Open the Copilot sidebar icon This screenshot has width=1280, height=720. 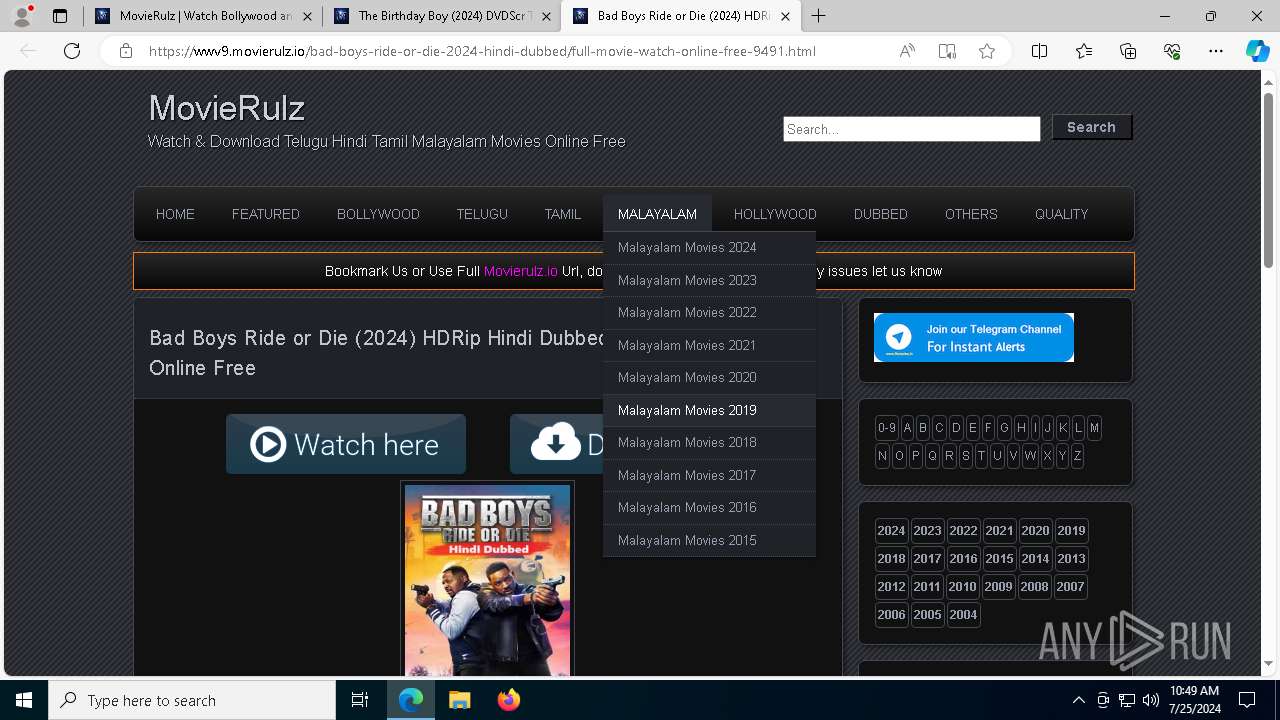[x=1257, y=51]
